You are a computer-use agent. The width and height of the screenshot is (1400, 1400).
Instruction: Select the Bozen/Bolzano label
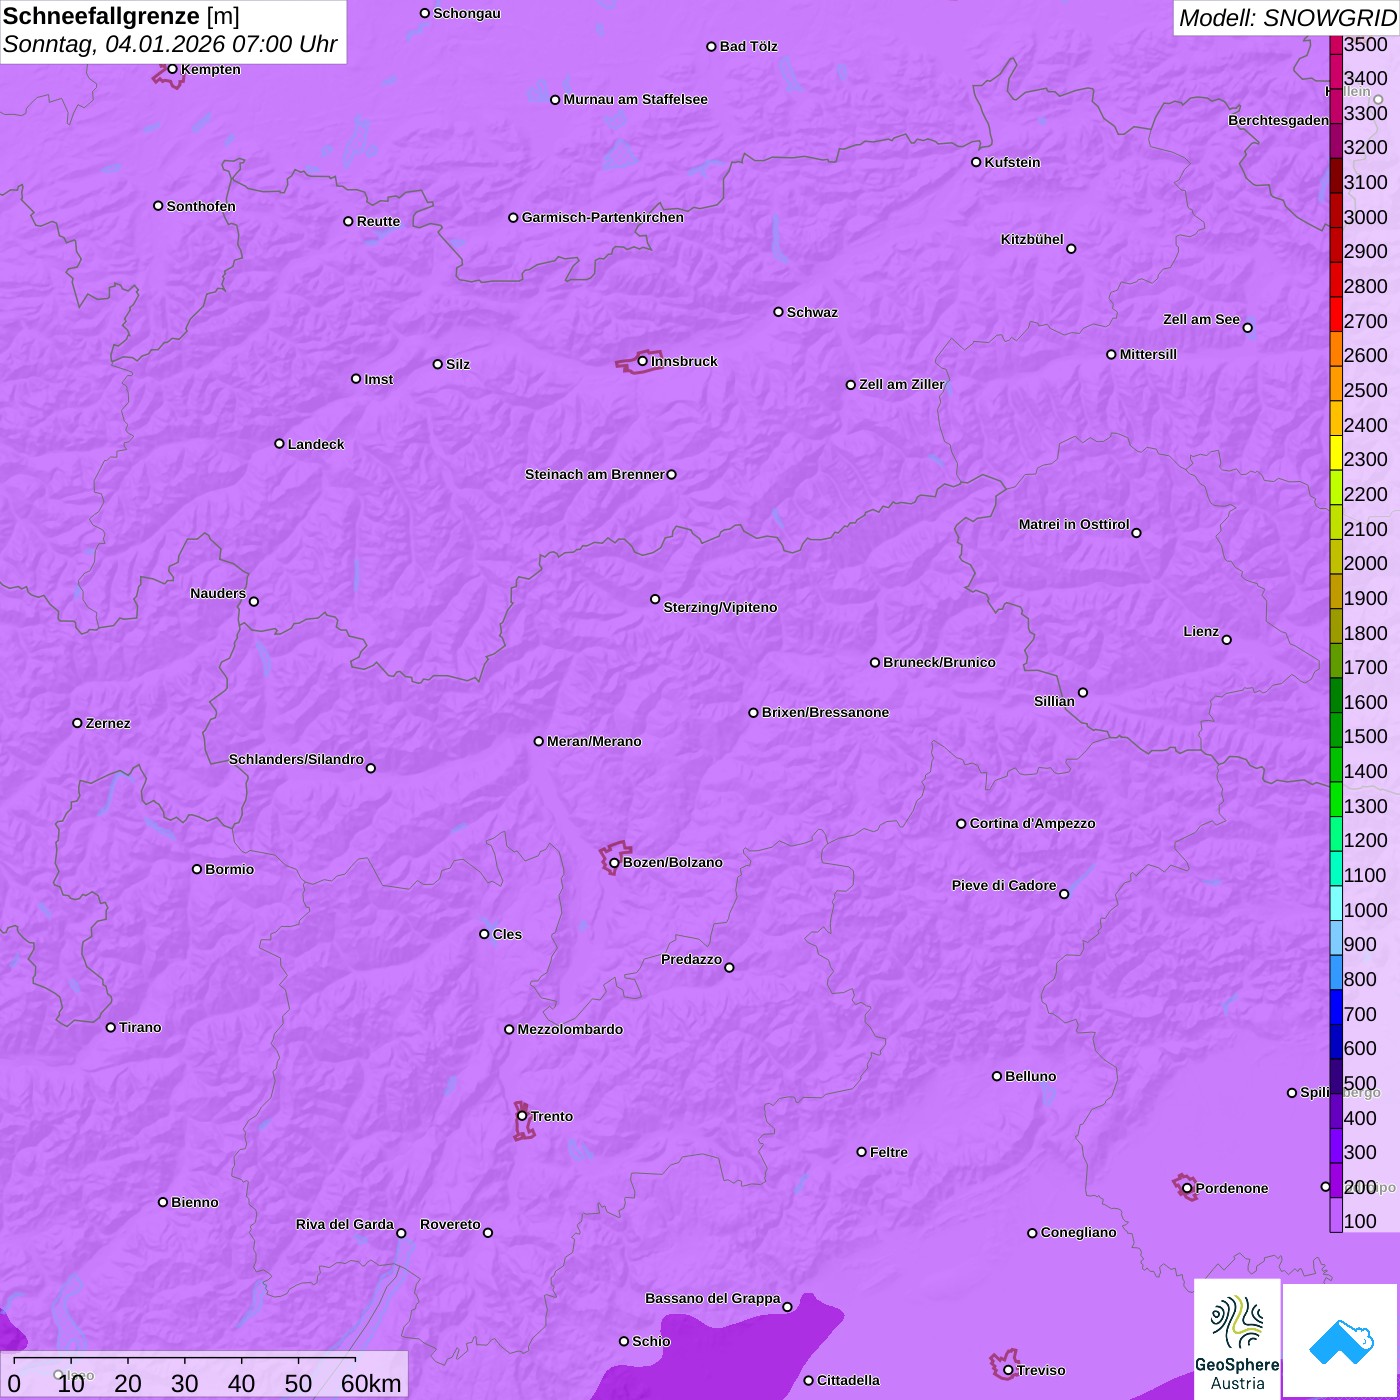[x=673, y=862]
